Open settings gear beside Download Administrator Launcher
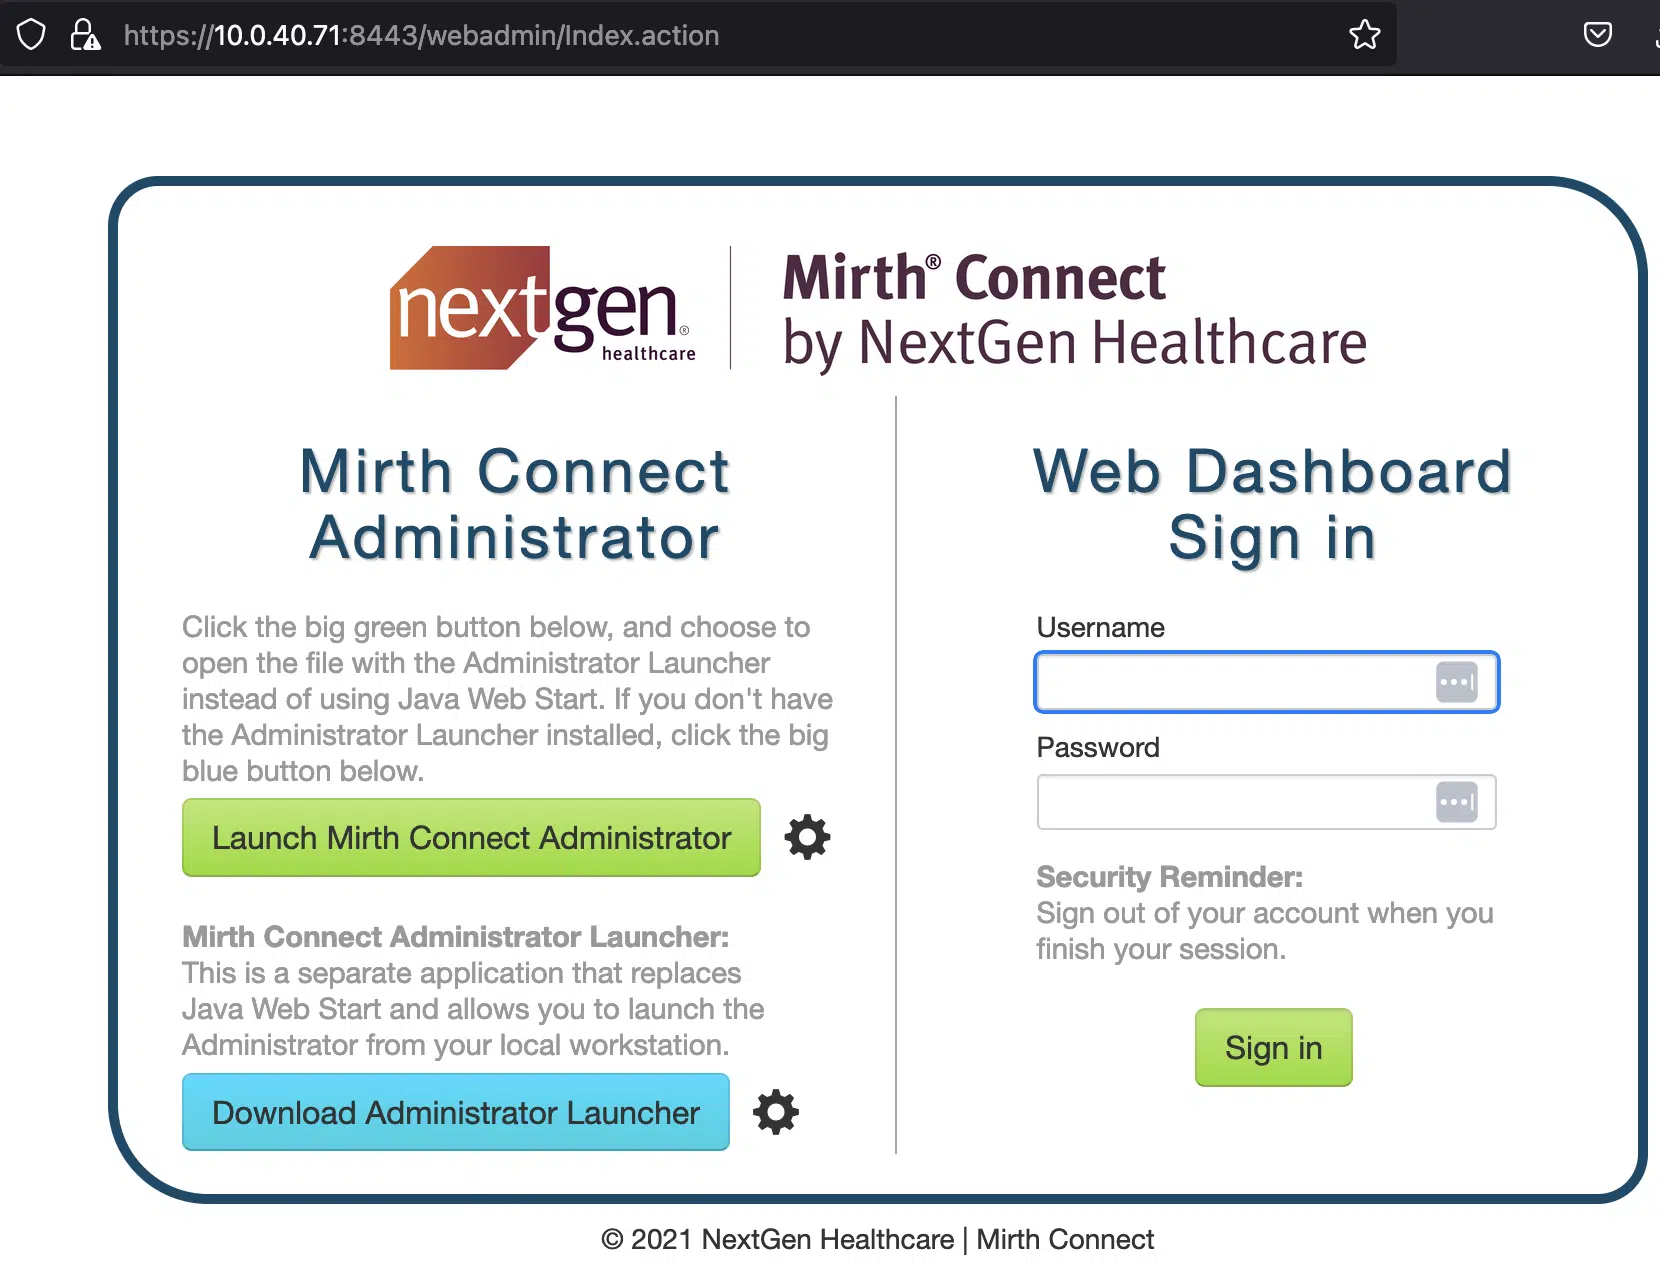The width and height of the screenshot is (1660, 1286). [x=775, y=1112]
